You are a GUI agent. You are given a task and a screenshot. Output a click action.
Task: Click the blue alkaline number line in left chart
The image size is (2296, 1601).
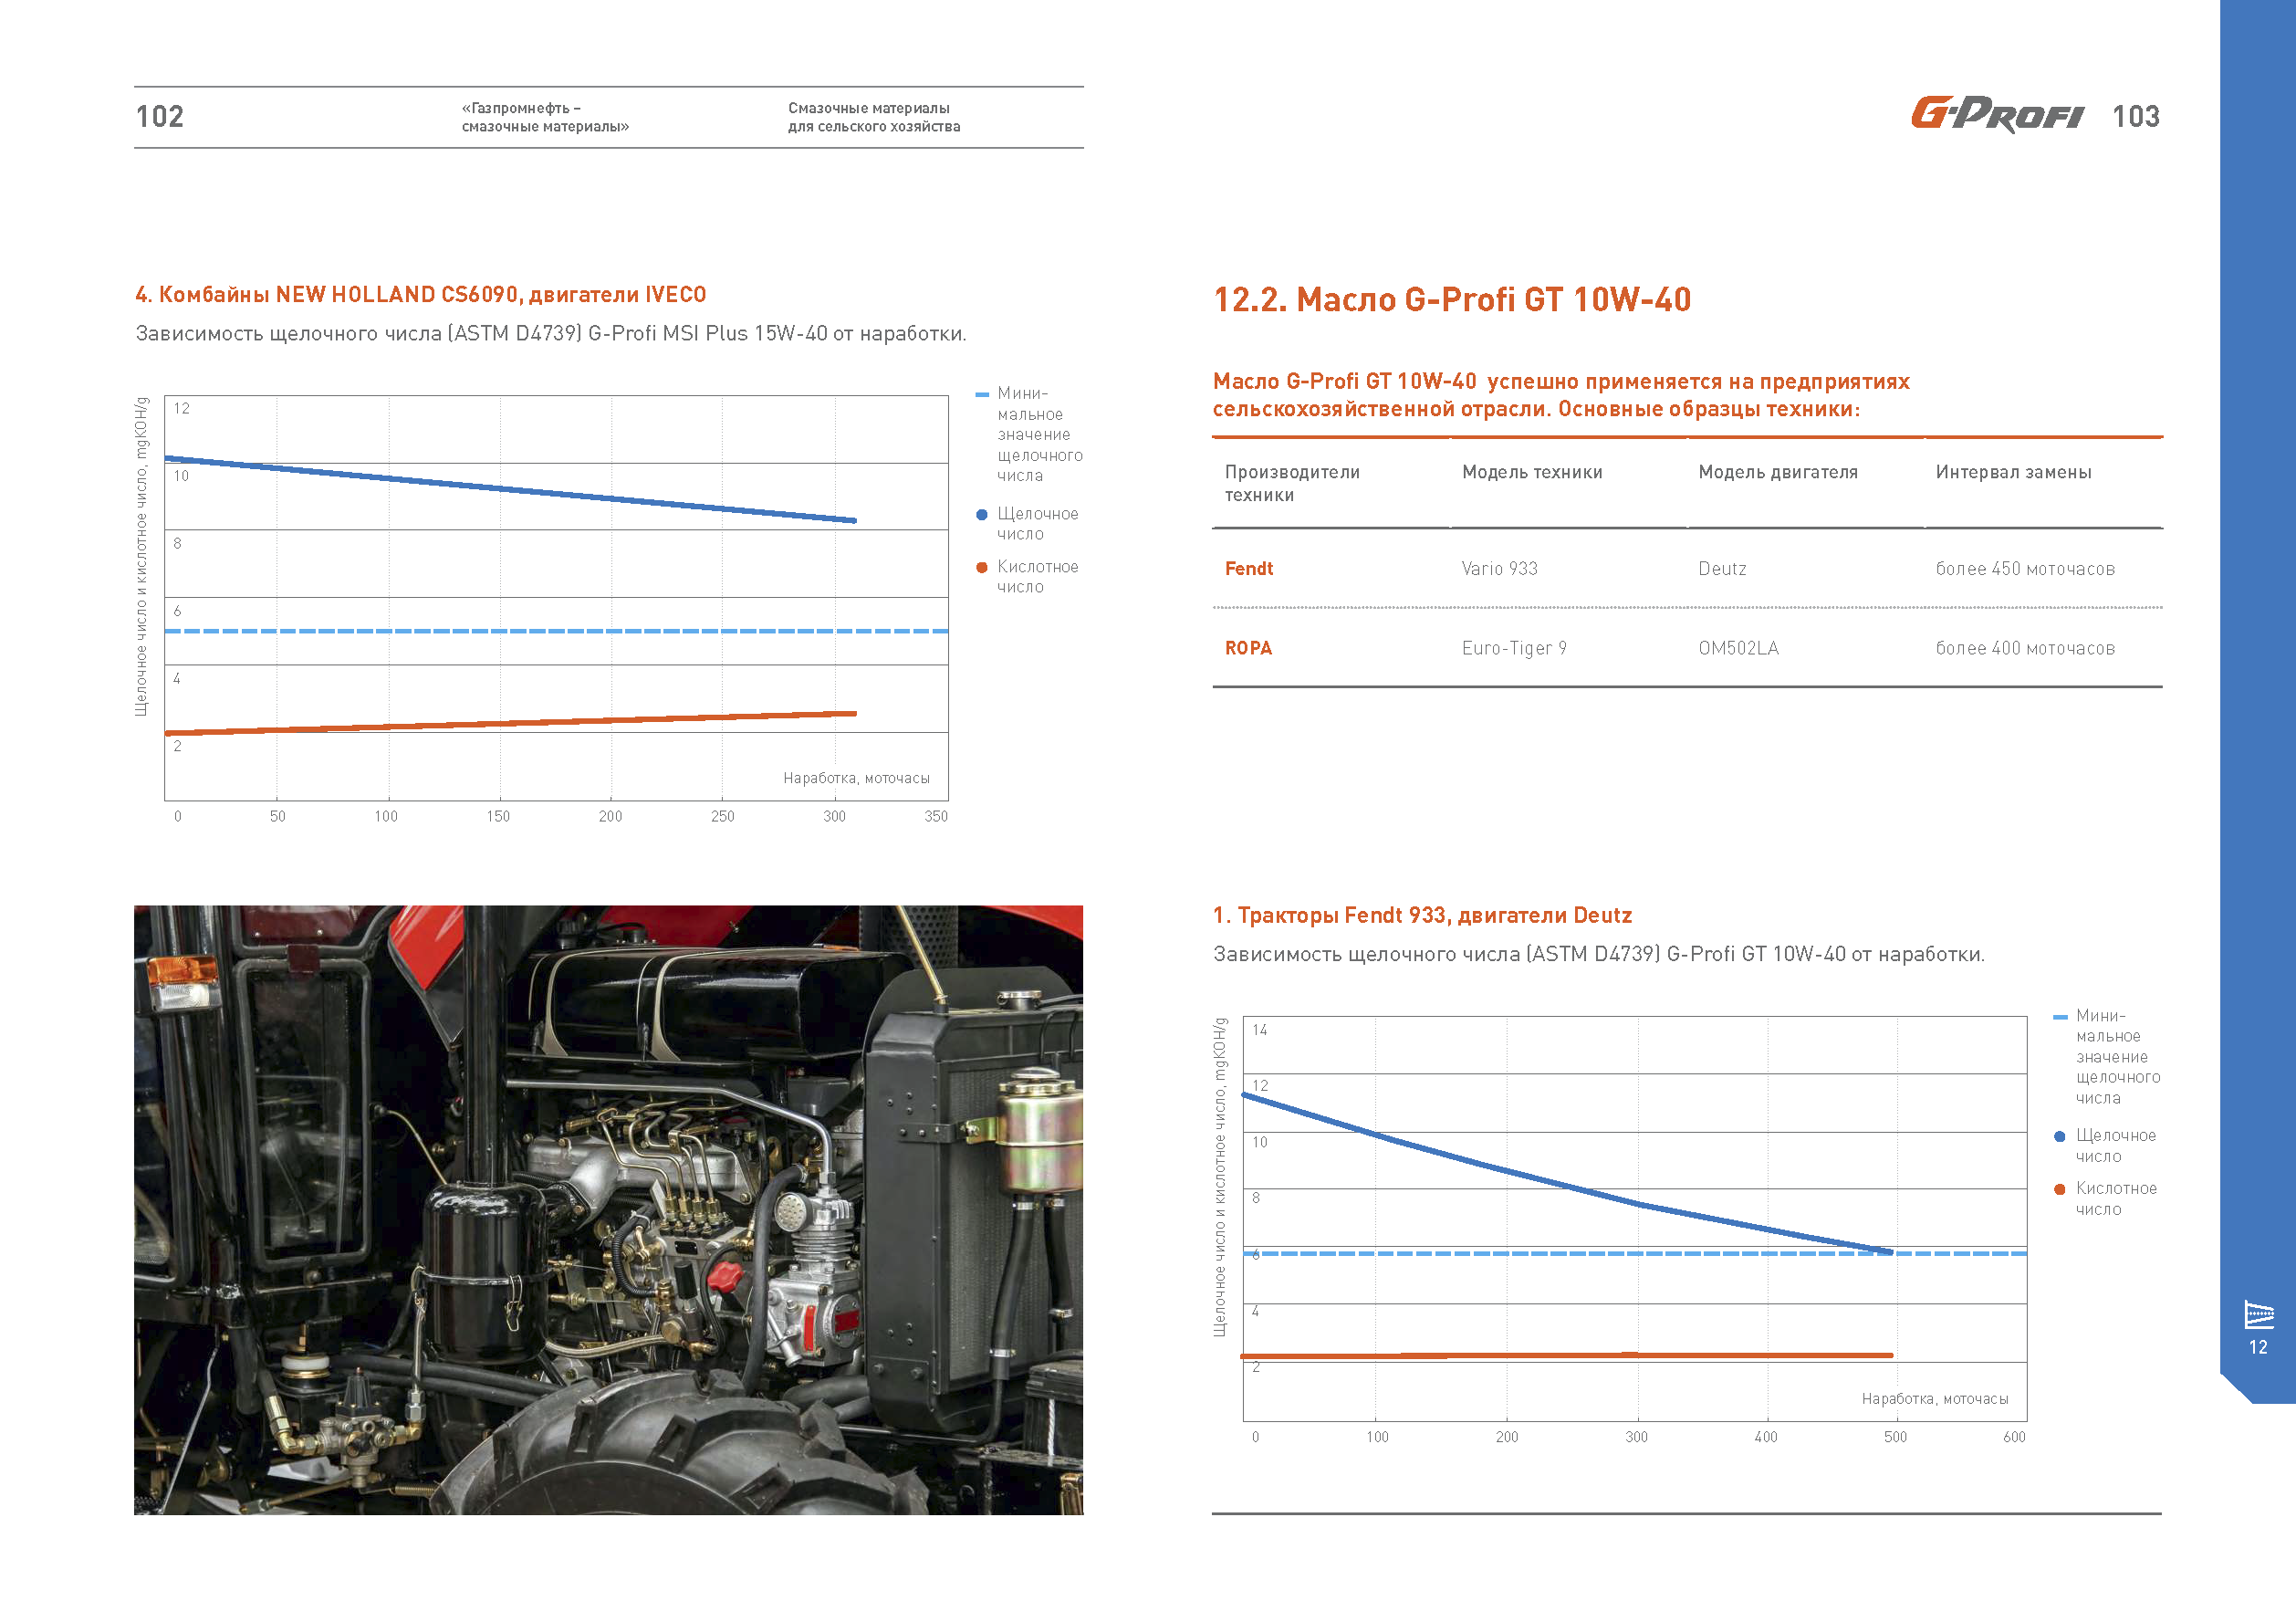pyautogui.click(x=510, y=489)
